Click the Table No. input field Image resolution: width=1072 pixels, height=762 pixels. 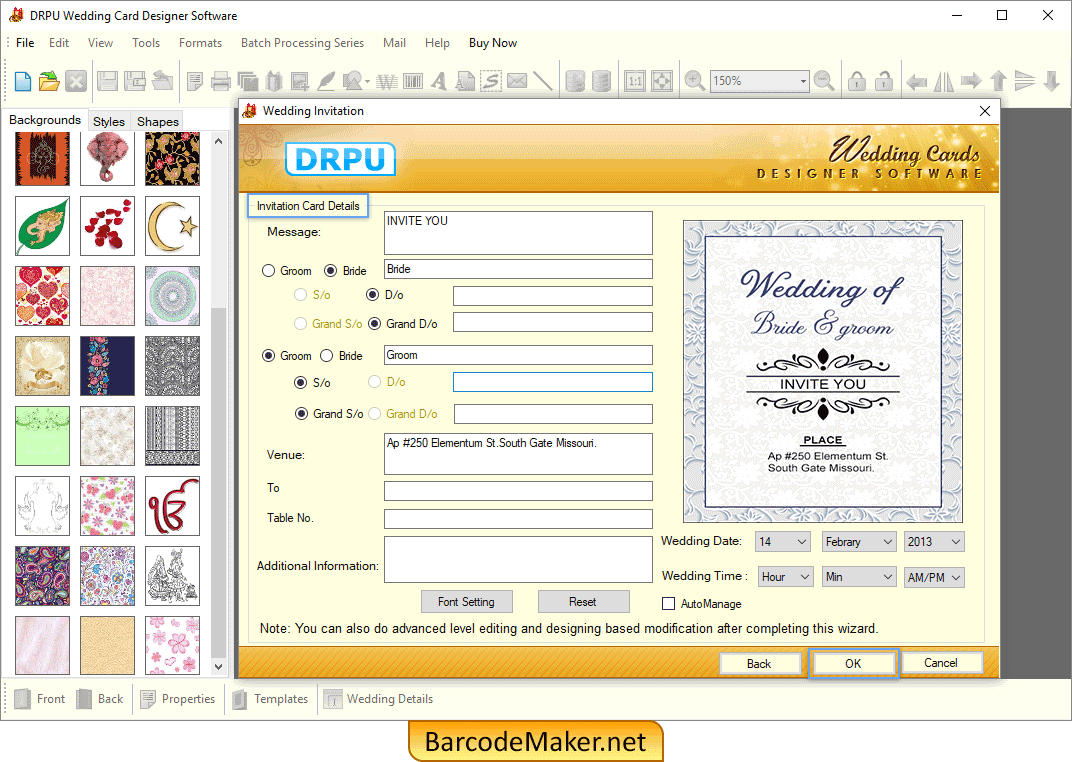point(518,519)
